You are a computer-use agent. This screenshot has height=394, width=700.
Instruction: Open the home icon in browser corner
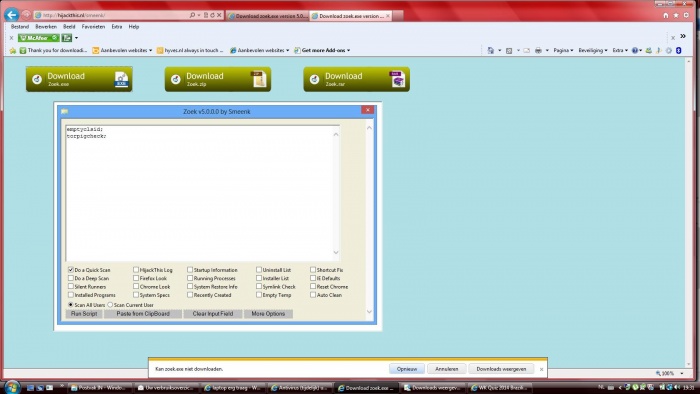pyautogui.click(x=666, y=15)
